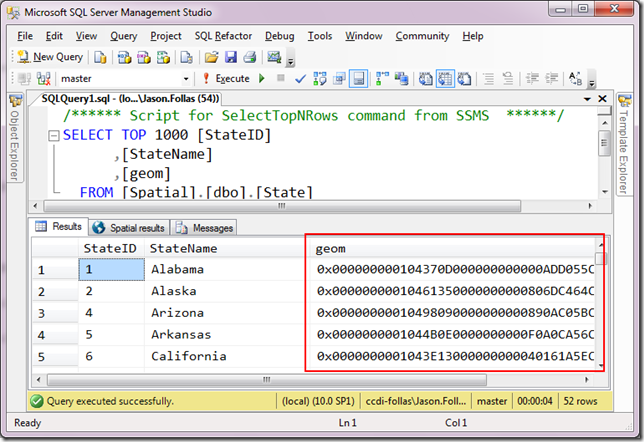Expand the Object Explorer side panel
Screen dimensions: 644x442
coord(14,138)
